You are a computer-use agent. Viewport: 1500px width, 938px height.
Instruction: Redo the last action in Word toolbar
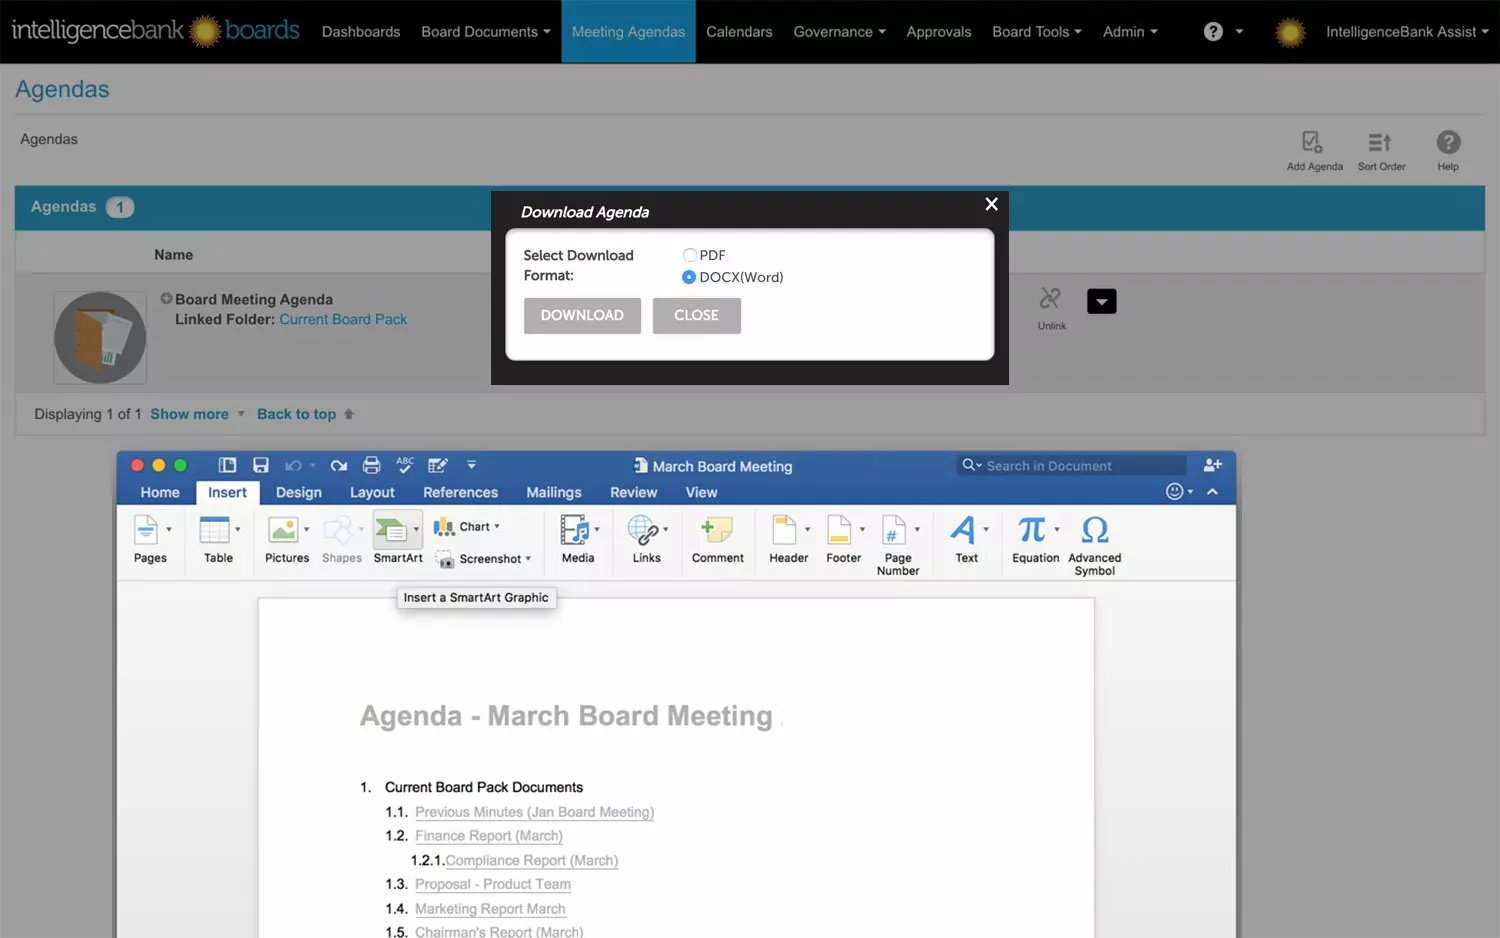pos(339,465)
